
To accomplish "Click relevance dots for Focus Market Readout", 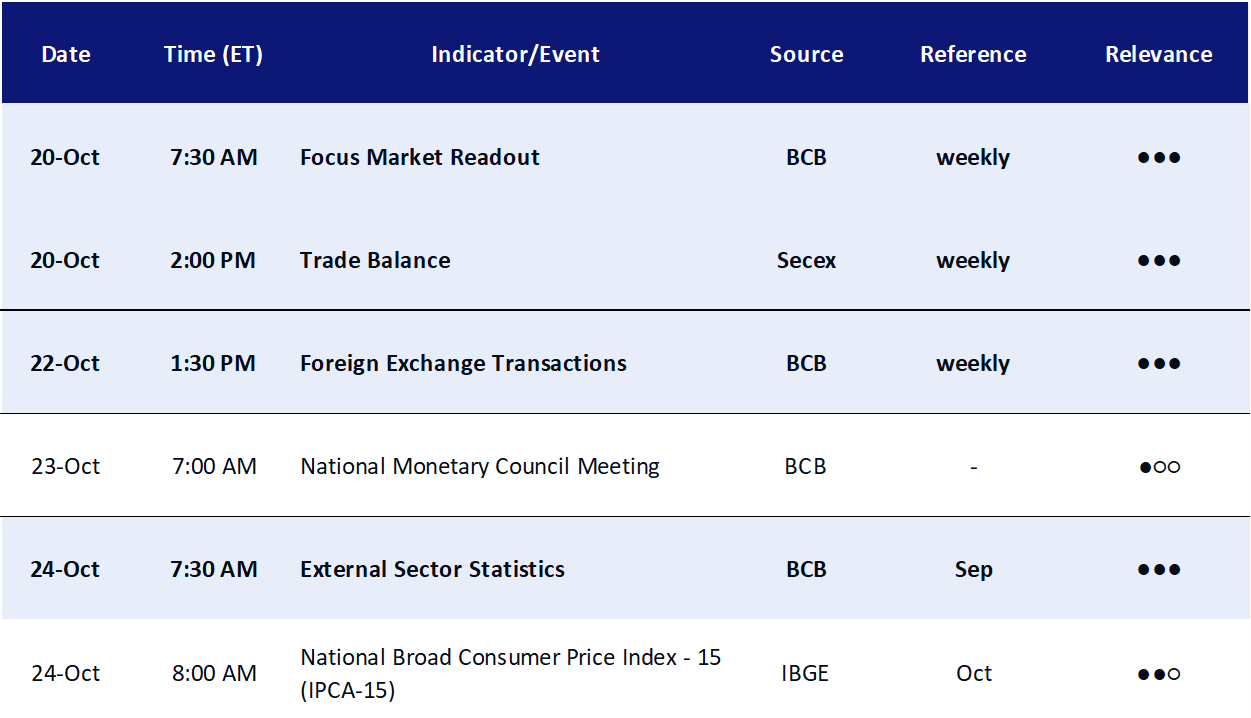I will [x=1159, y=158].
